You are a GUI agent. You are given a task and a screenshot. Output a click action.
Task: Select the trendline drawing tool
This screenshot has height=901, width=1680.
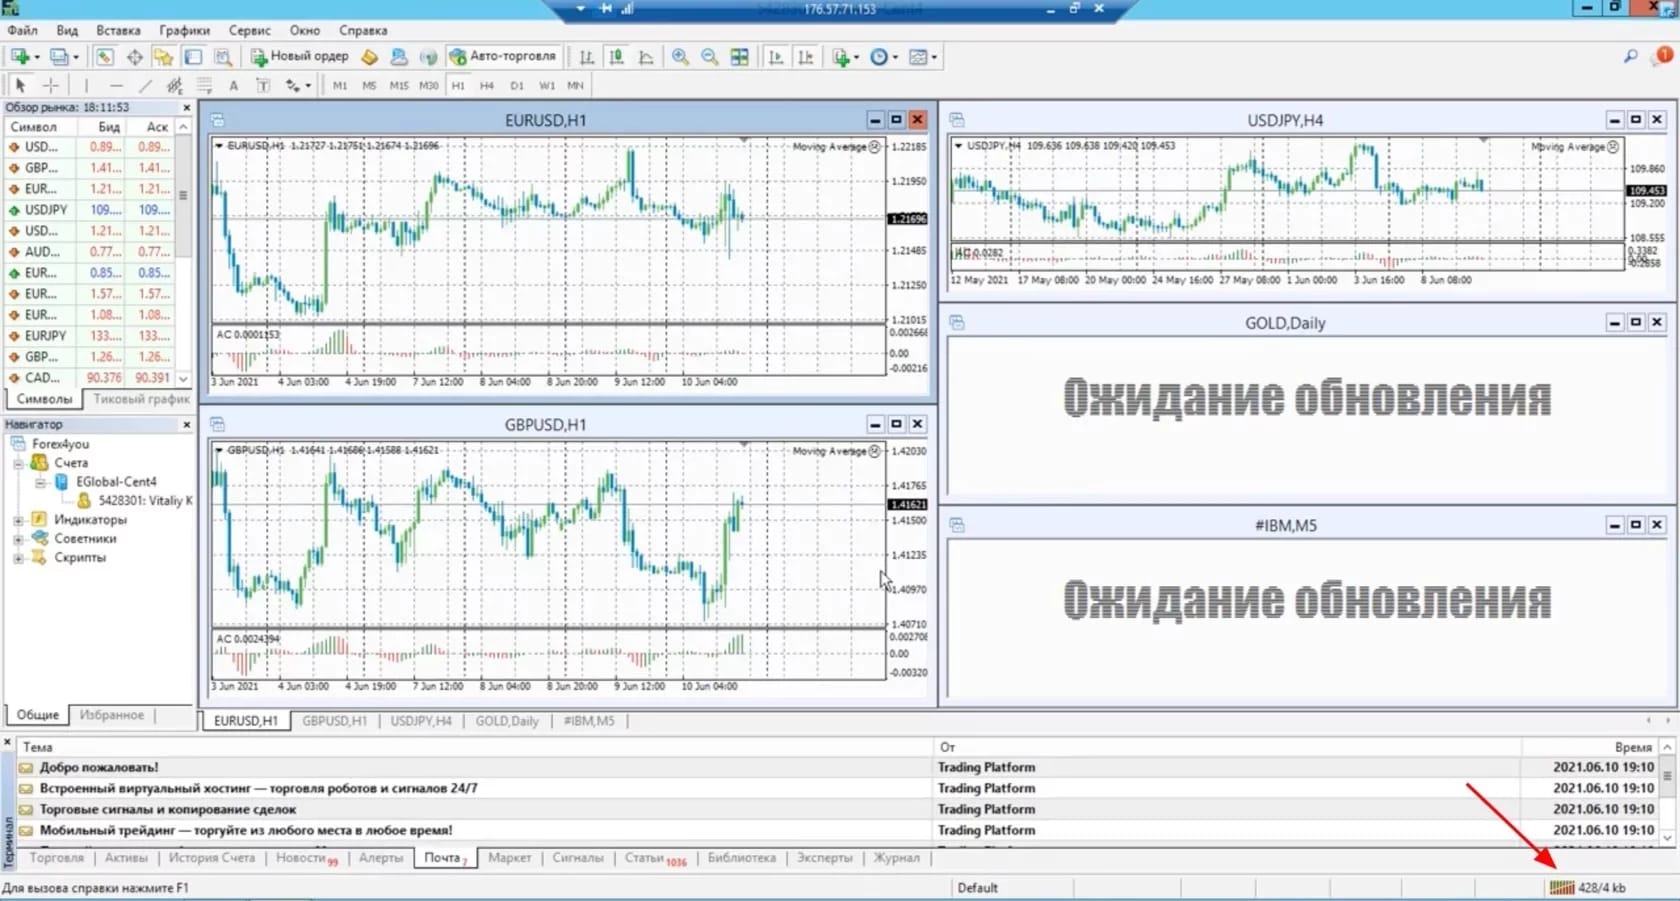[x=145, y=86]
